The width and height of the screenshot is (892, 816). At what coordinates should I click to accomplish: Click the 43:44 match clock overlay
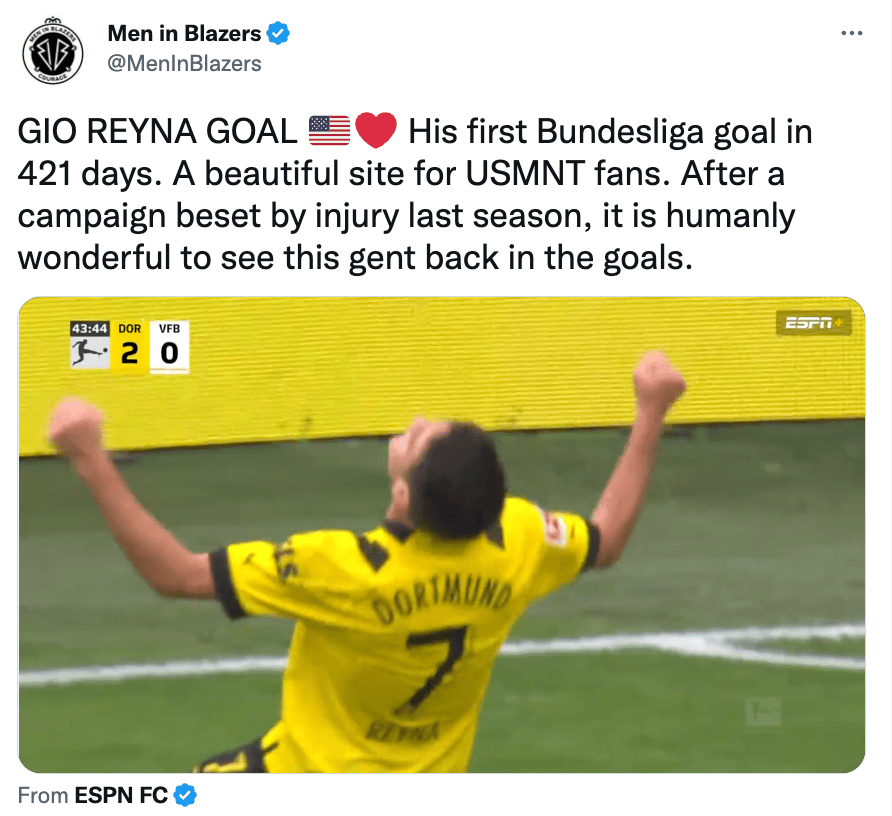(x=89, y=328)
